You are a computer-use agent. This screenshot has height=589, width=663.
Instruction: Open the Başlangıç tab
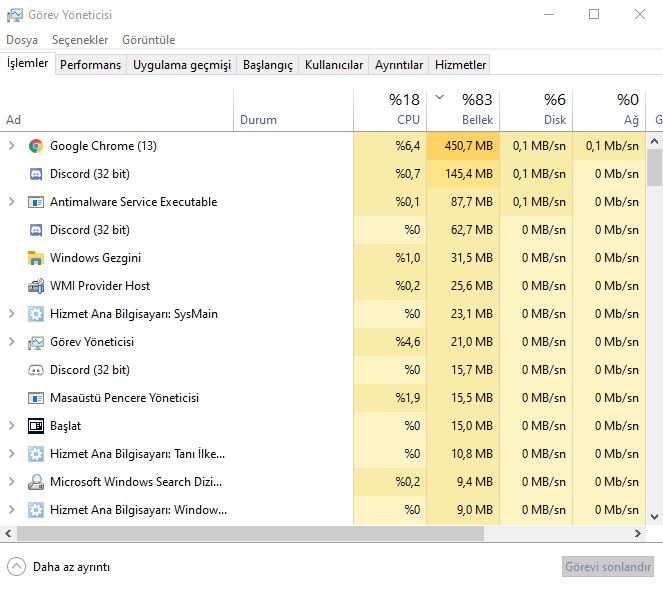pos(268,65)
